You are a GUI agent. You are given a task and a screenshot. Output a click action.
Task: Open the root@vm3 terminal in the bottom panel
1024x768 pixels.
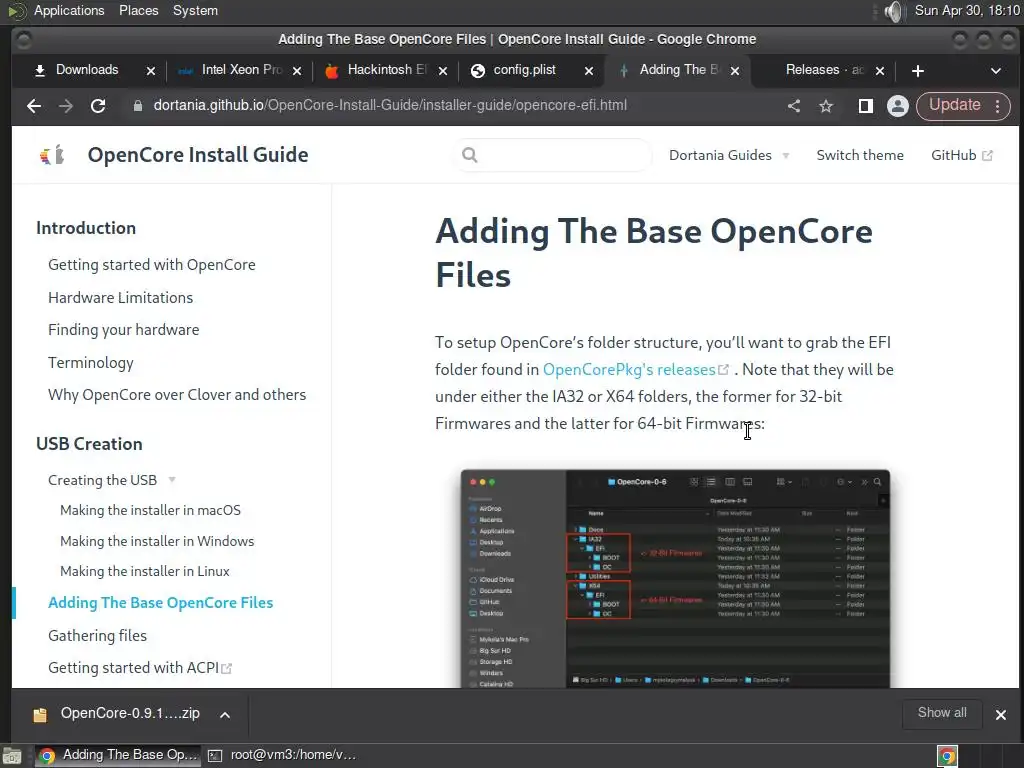click(282, 755)
